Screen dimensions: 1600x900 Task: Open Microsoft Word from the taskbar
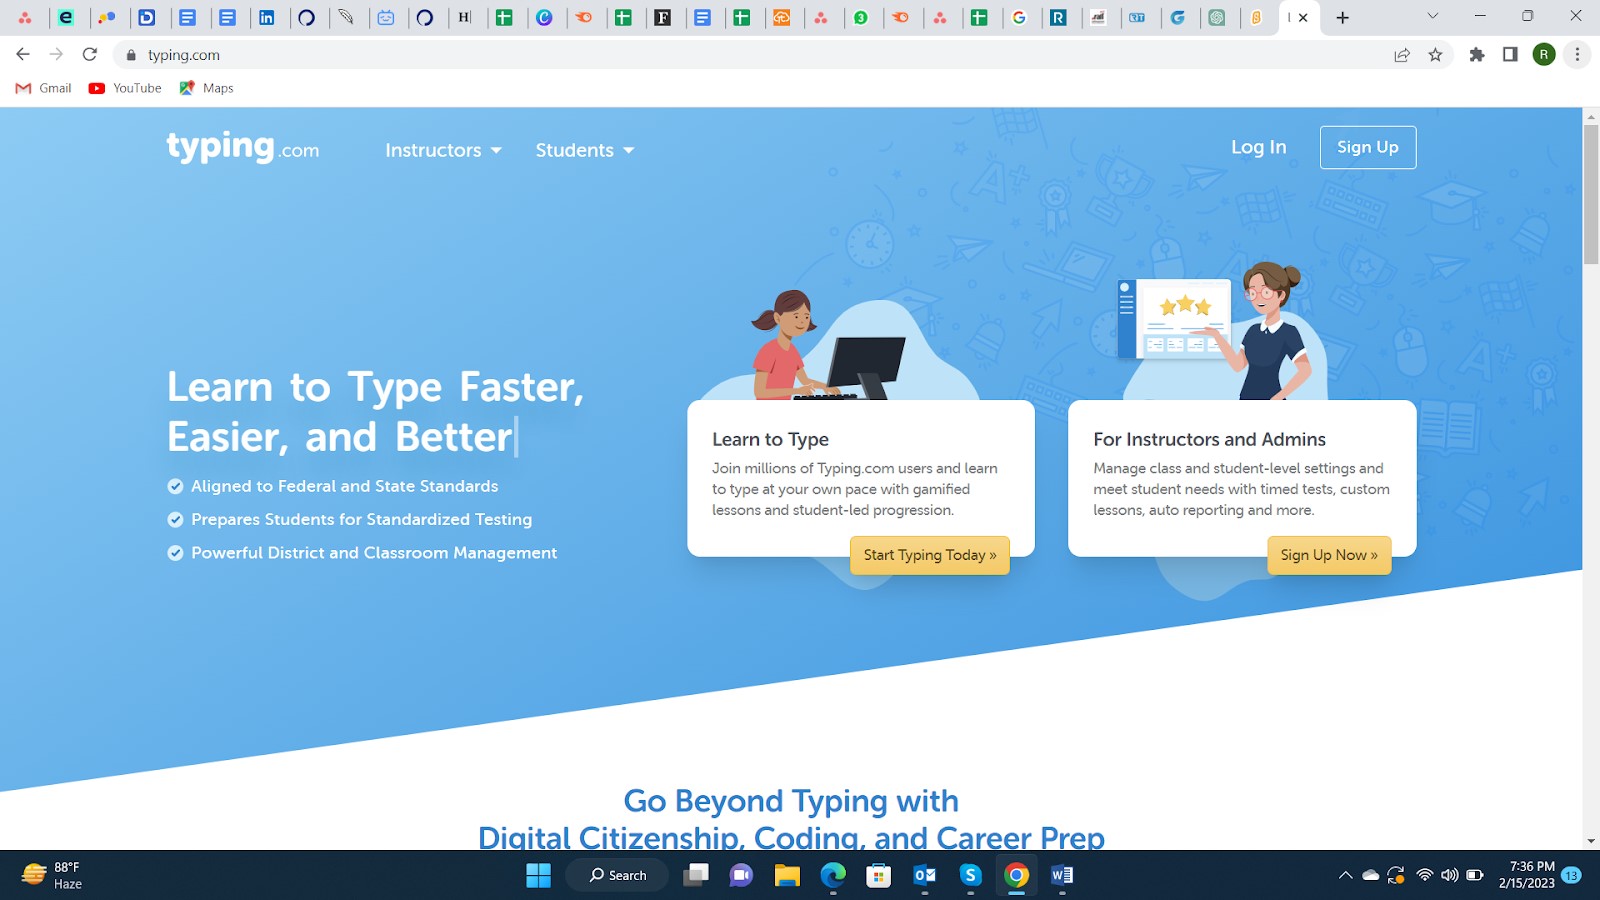pyautogui.click(x=1061, y=875)
